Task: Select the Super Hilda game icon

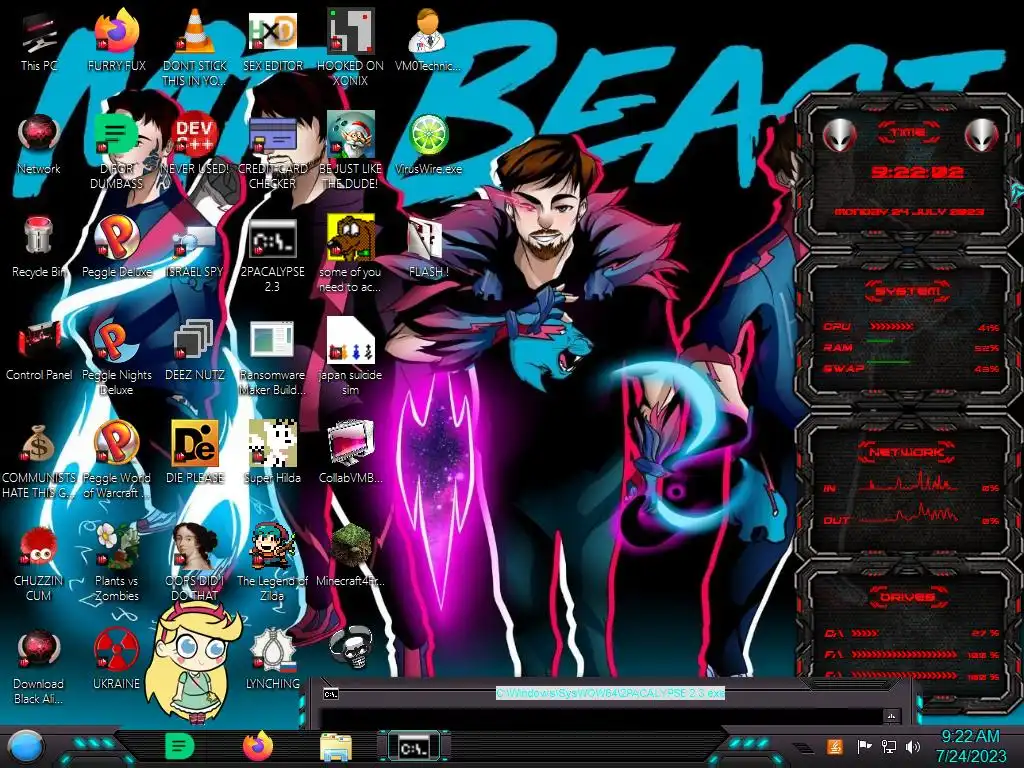Action: (272, 452)
